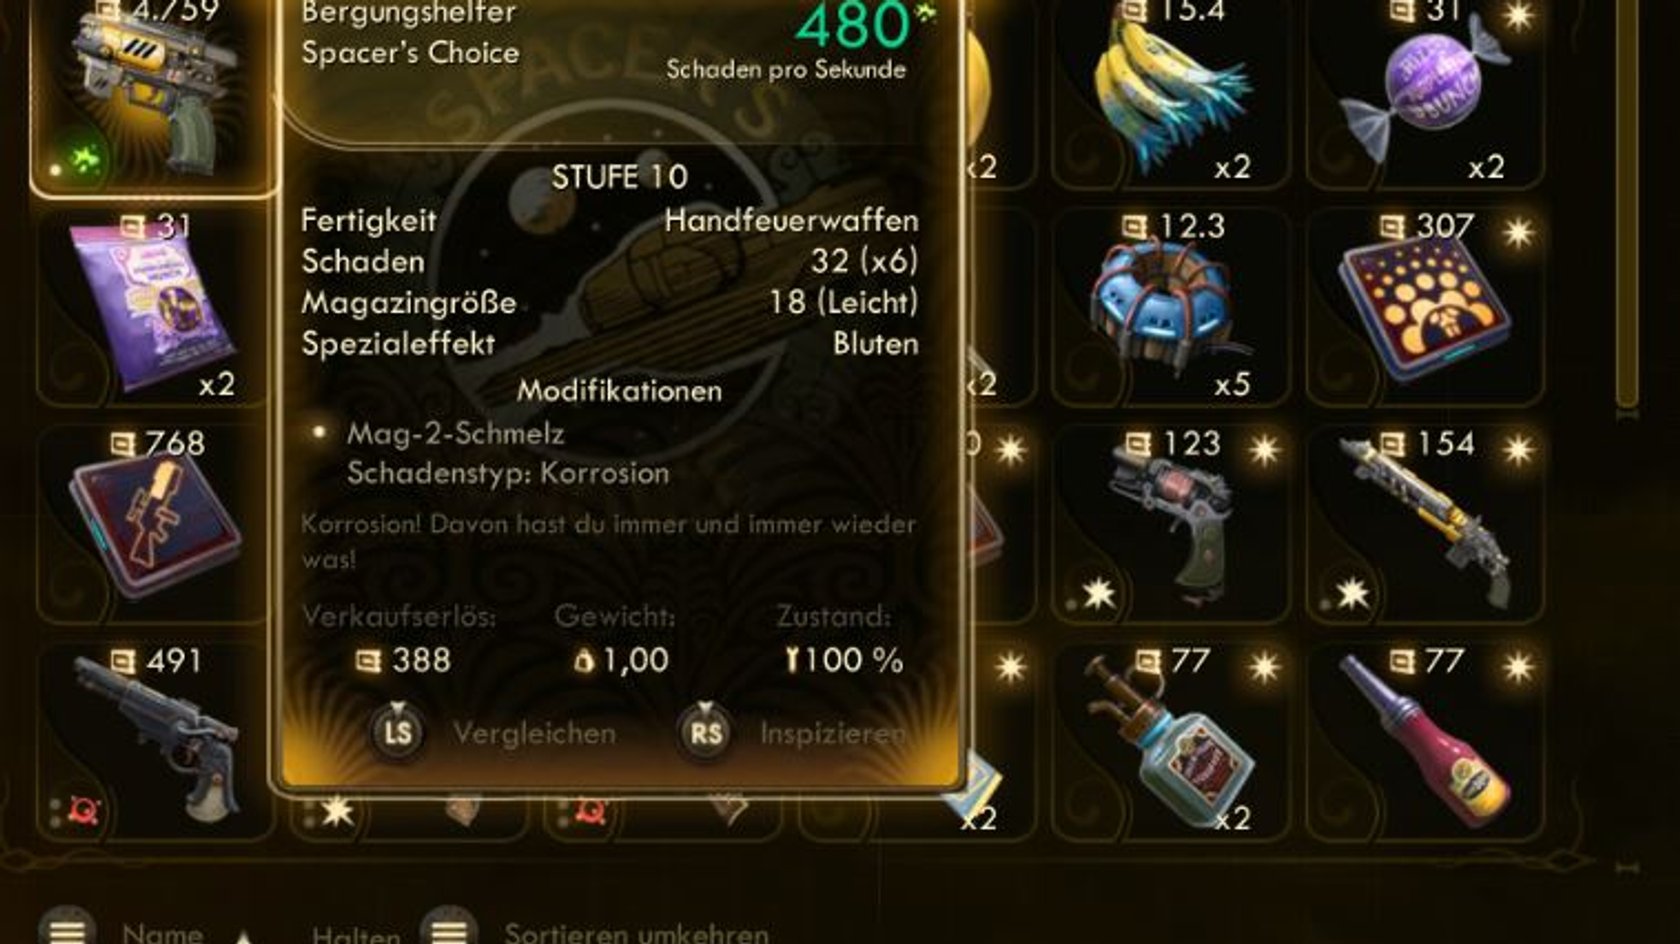Toggle the sort direction arrow beside Name
This screenshot has height=944, width=1680.
pos(243,937)
